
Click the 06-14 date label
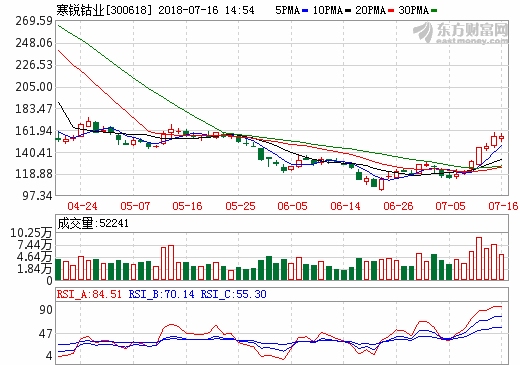tap(345, 206)
